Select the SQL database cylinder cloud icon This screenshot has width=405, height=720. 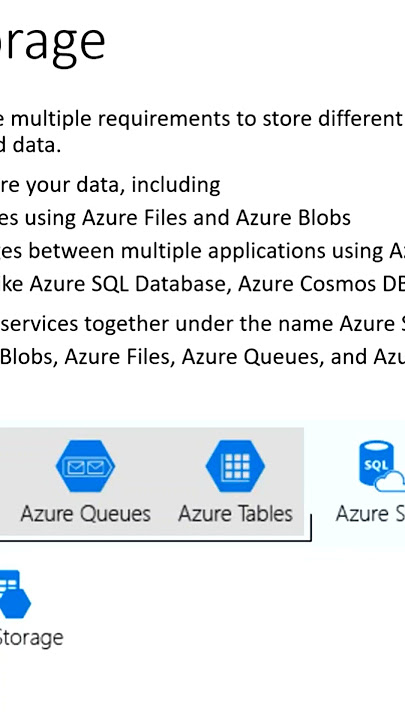click(x=382, y=466)
